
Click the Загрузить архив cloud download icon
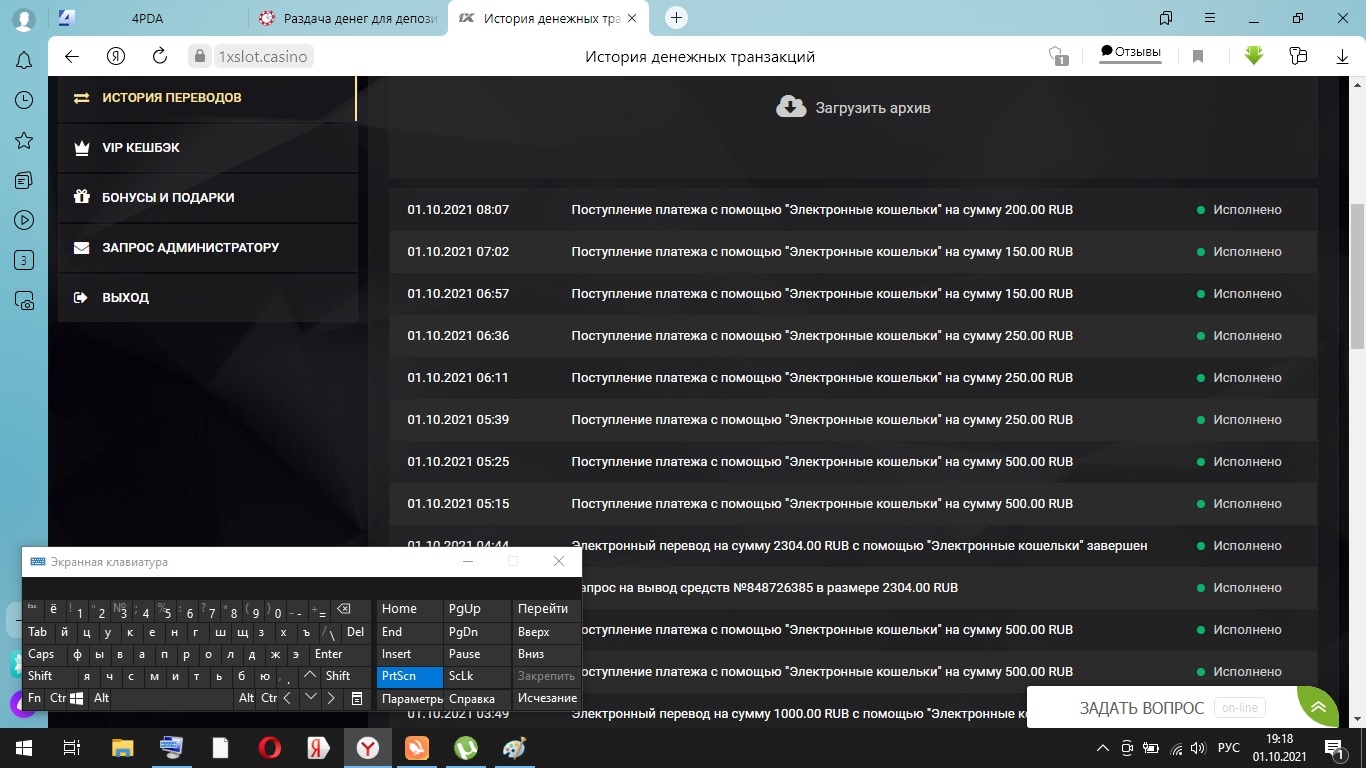point(791,107)
